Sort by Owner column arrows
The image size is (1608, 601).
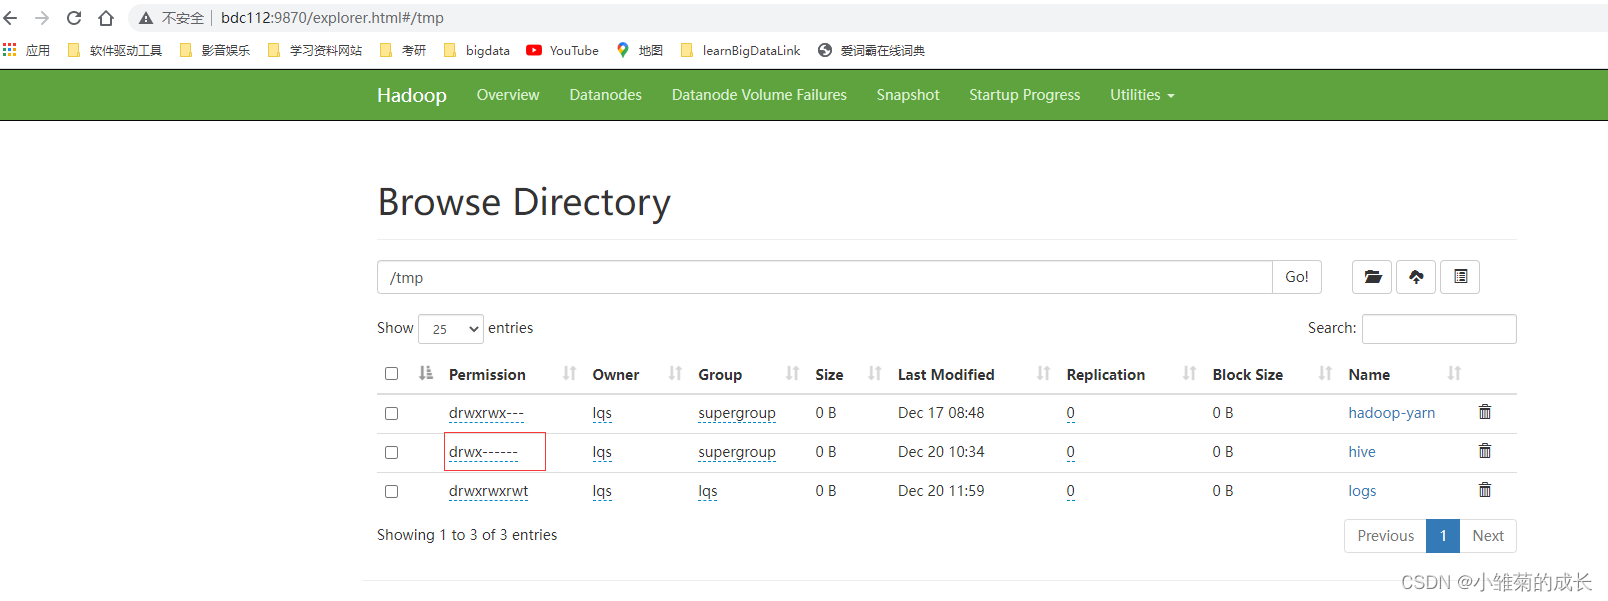click(x=675, y=374)
